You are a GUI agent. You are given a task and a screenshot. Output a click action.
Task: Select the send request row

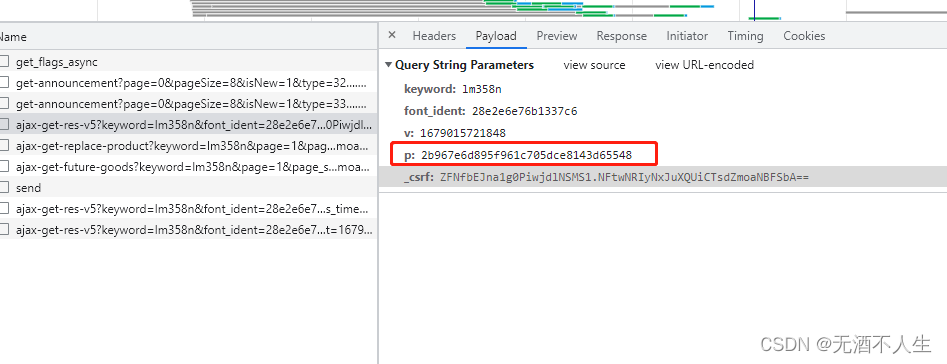pos(188,188)
